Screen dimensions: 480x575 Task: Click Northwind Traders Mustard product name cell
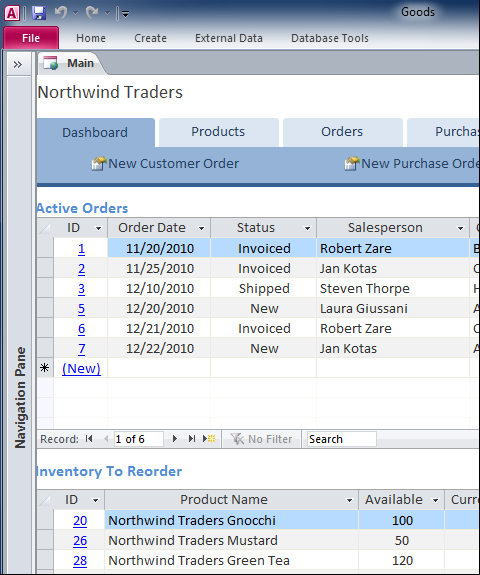pos(231,541)
